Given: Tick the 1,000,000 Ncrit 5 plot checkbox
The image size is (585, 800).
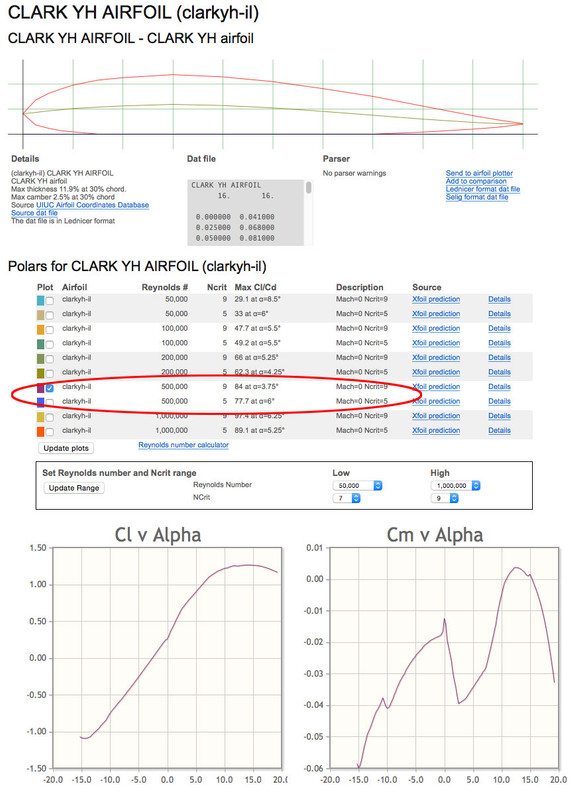Looking at the screenshot, I should click(49, 432).
